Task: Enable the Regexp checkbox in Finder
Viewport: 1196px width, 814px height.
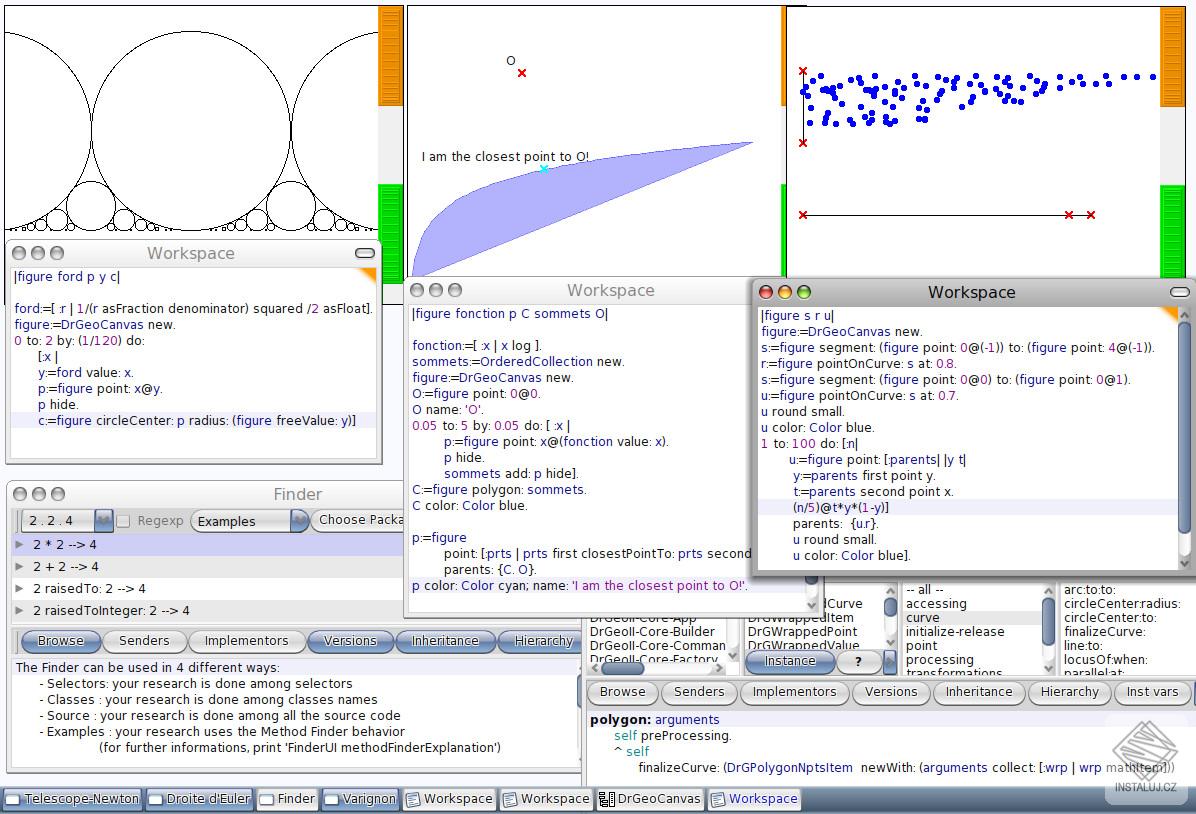Action: pyautogui.click(x=123, y=521)
